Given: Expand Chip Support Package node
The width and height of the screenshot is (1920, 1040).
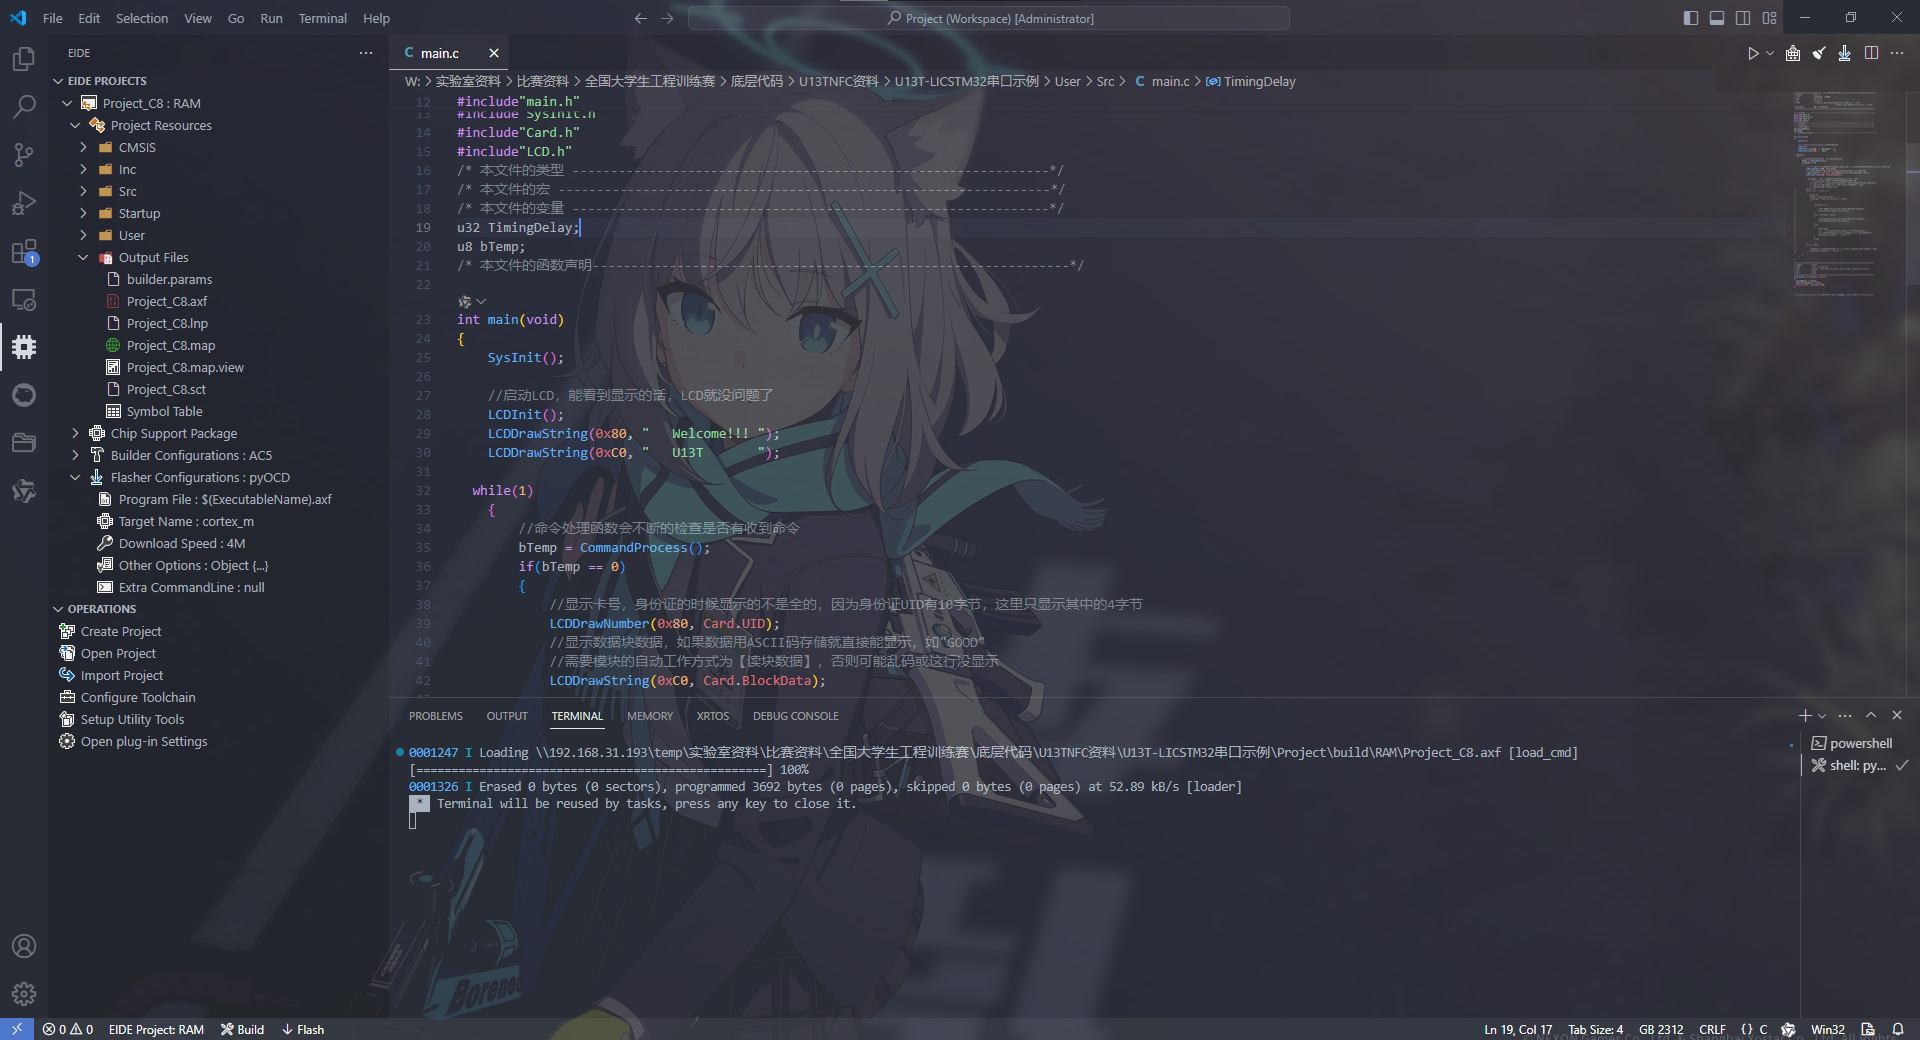Looking at the screenshot, I should (76, 433).
